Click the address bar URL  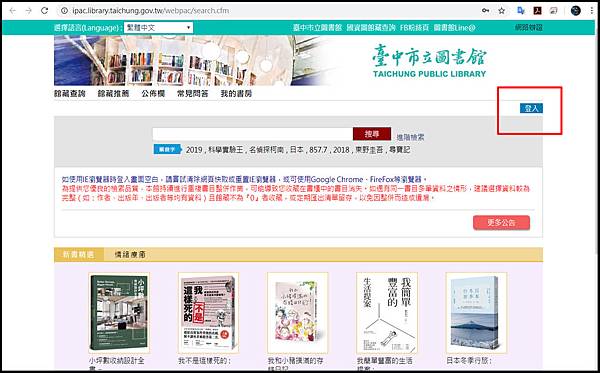(151, 11)
